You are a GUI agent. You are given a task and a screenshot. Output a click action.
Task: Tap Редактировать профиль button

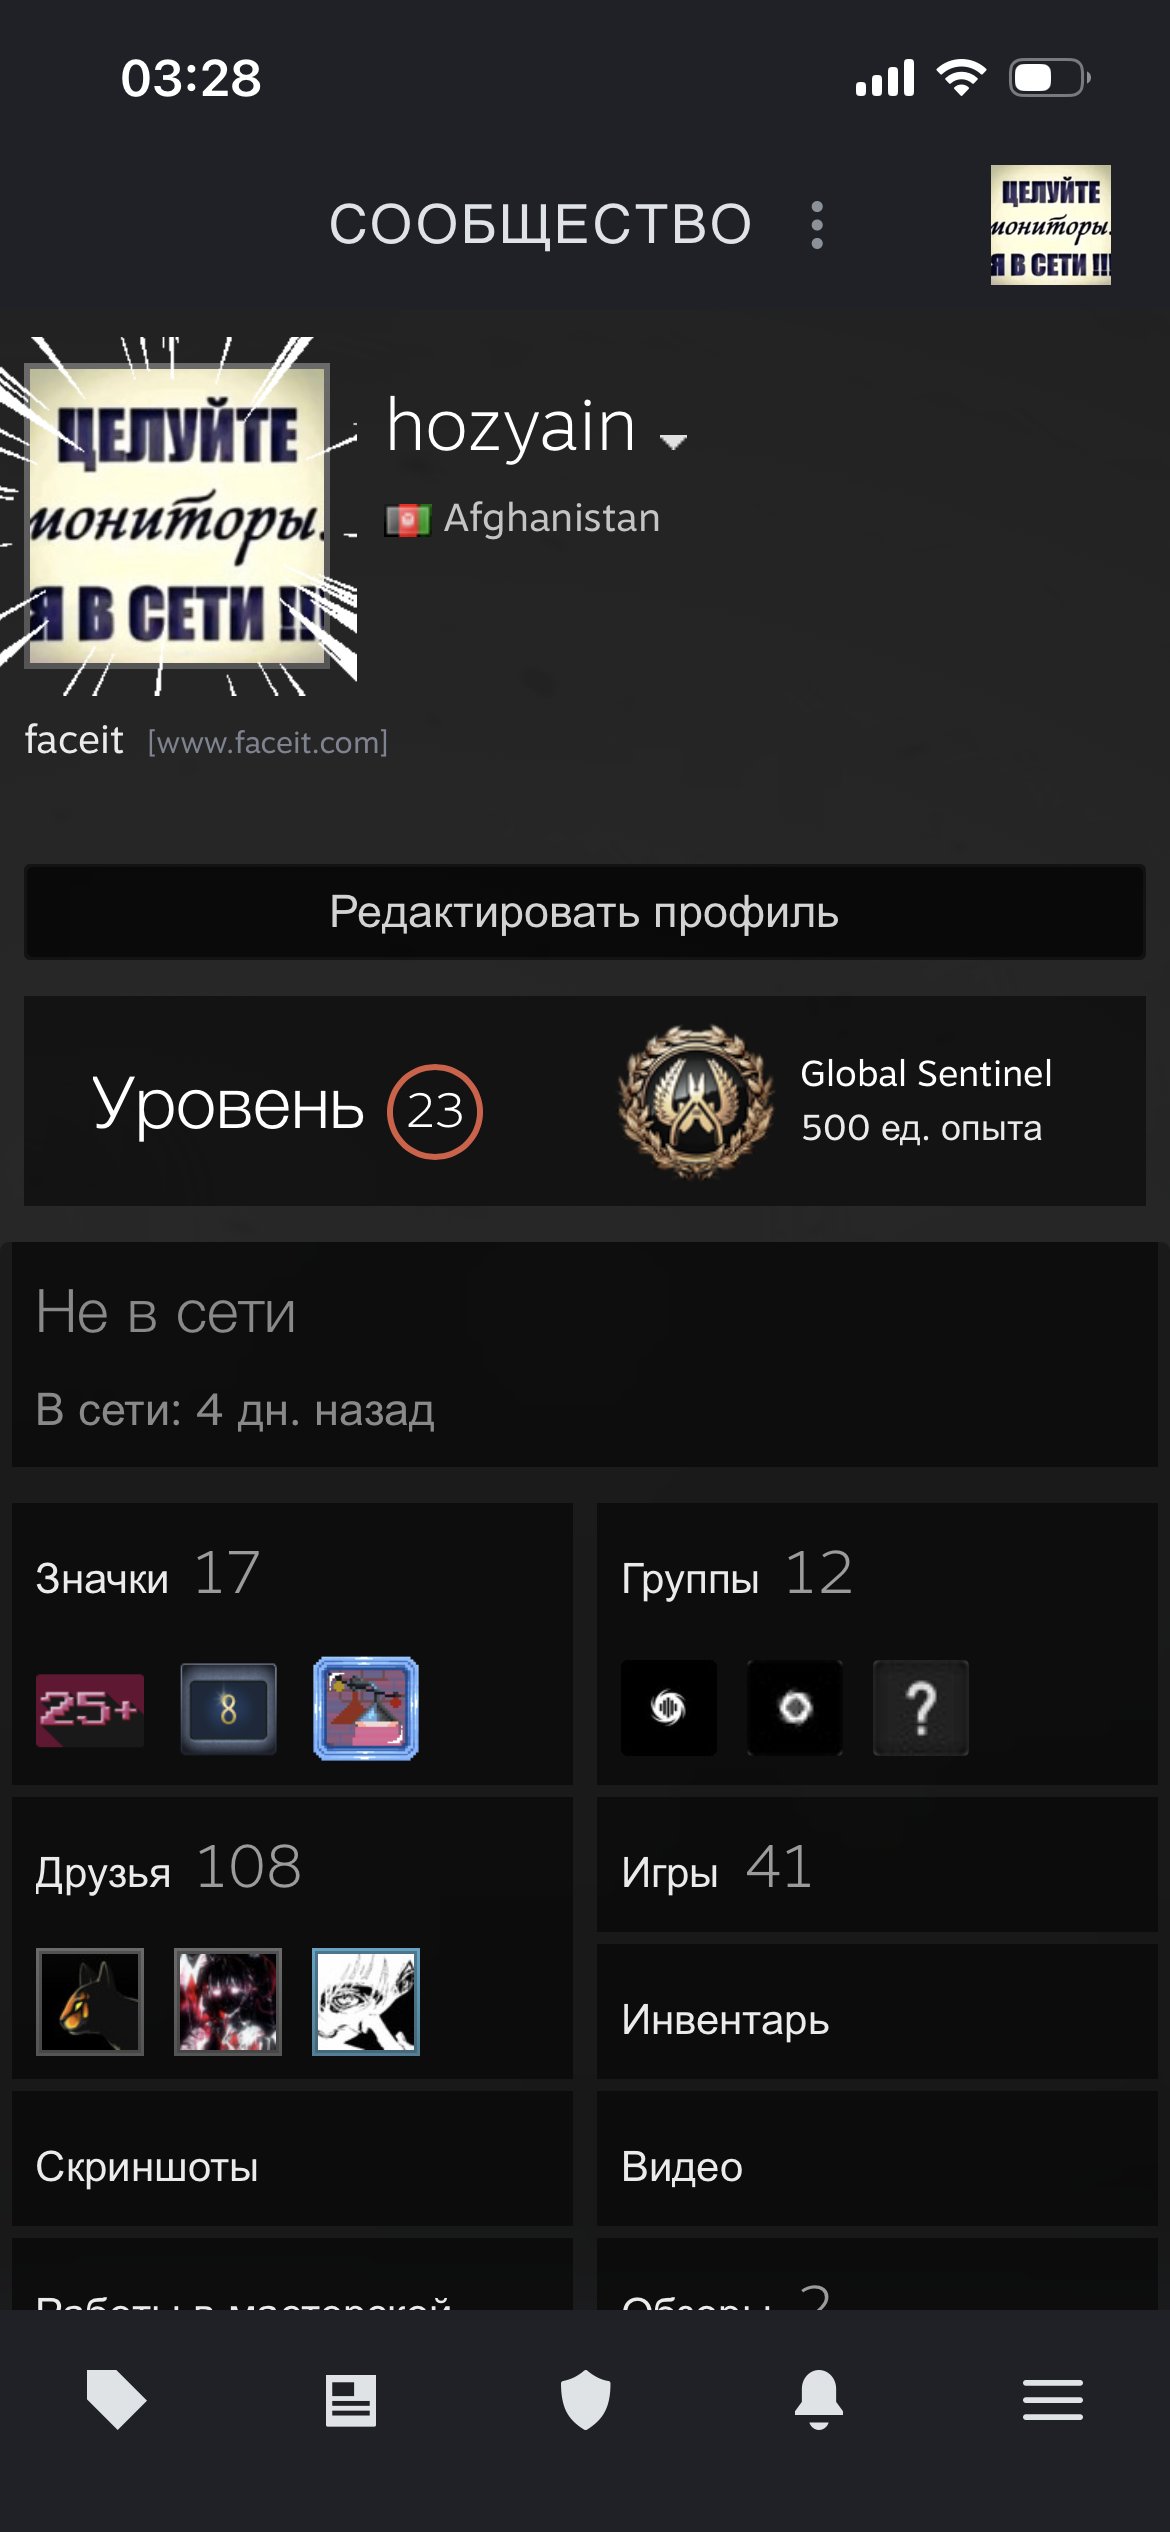(x=585, y=912)
